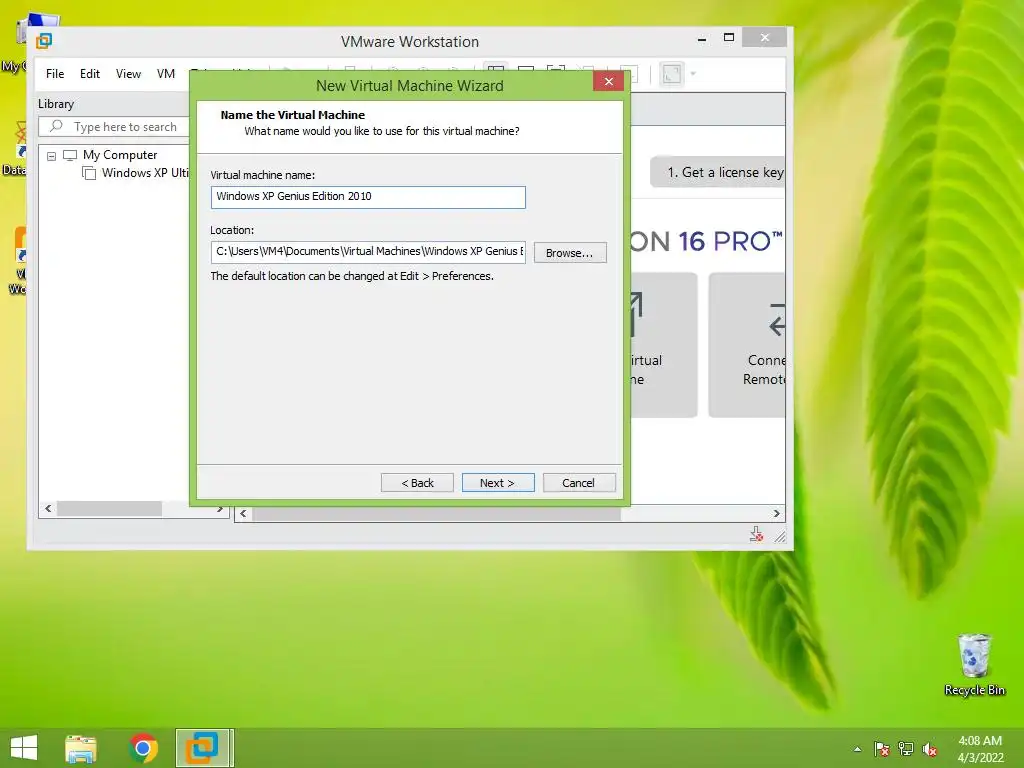Open the Edit menu
1024x768 pixels.
(89, 74)
